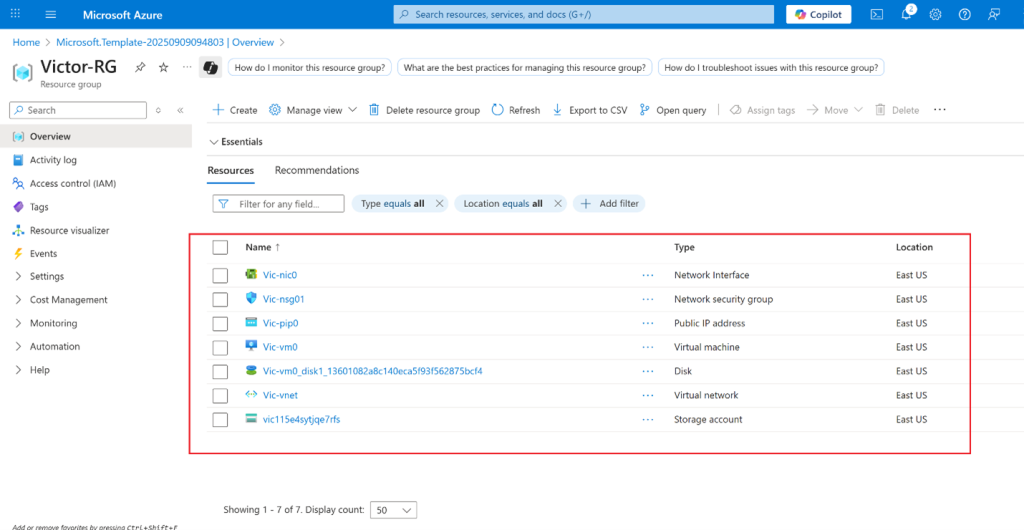Open the Azure portal apps grid icon
1024x530 pixels.
click(16, 14)
